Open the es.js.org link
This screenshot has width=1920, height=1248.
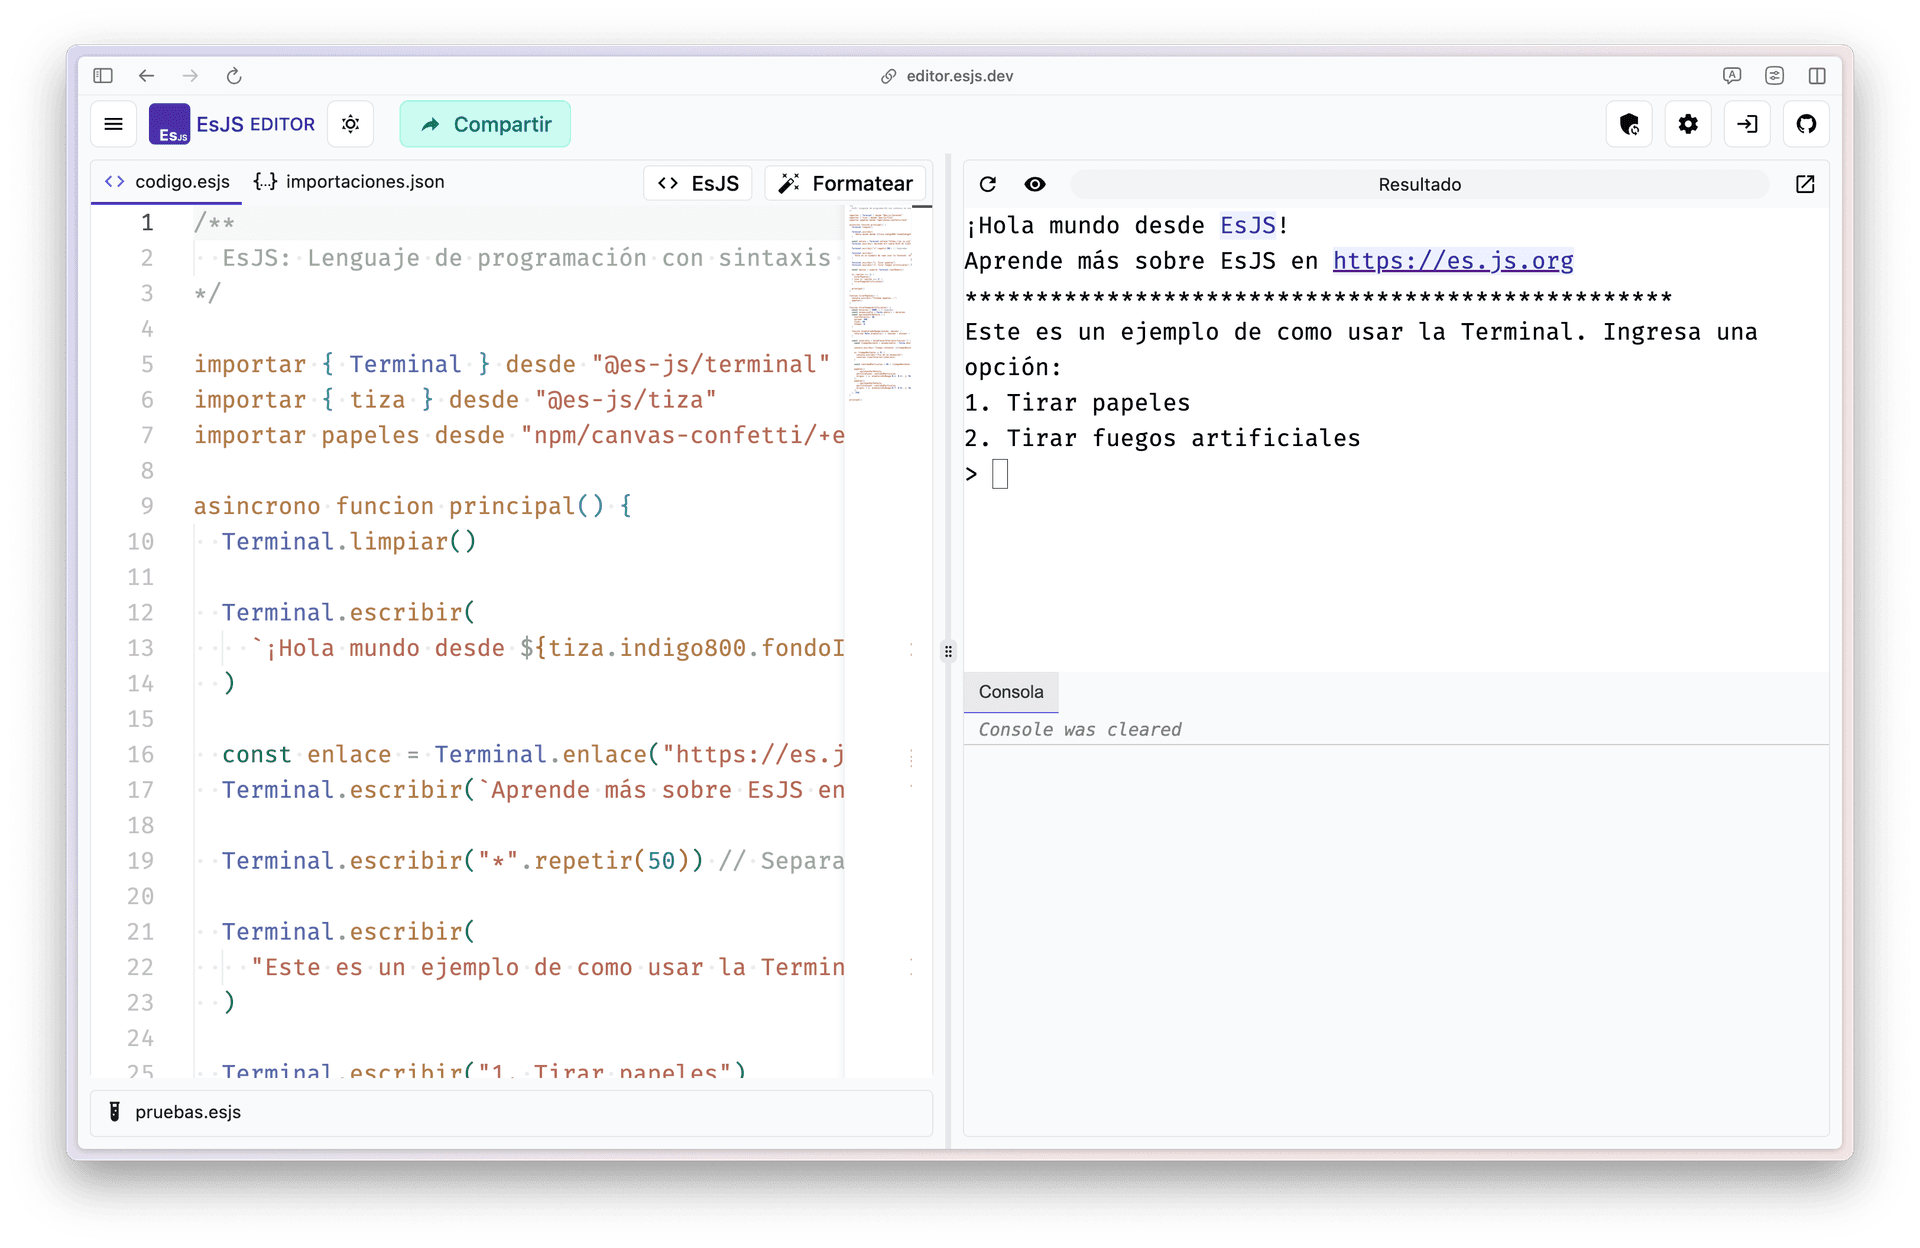click(x=1452, y=261)
